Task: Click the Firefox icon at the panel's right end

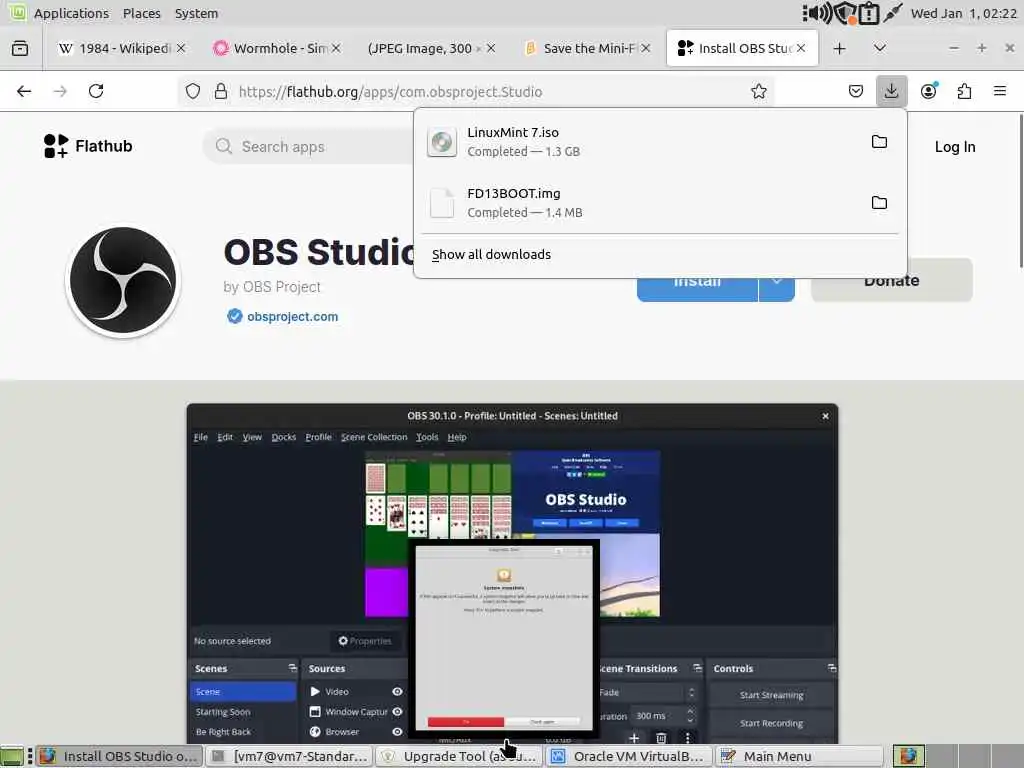Action: [908, 756]
